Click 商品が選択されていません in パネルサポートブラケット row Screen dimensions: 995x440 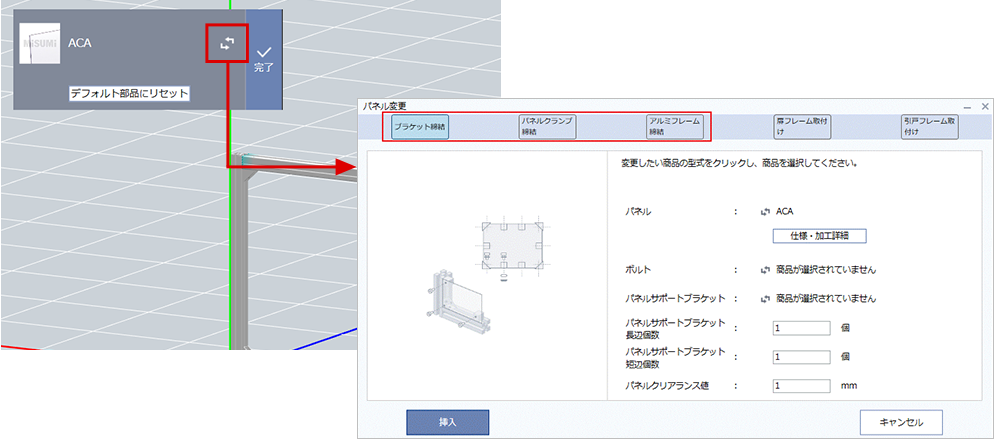pos(826,298)
